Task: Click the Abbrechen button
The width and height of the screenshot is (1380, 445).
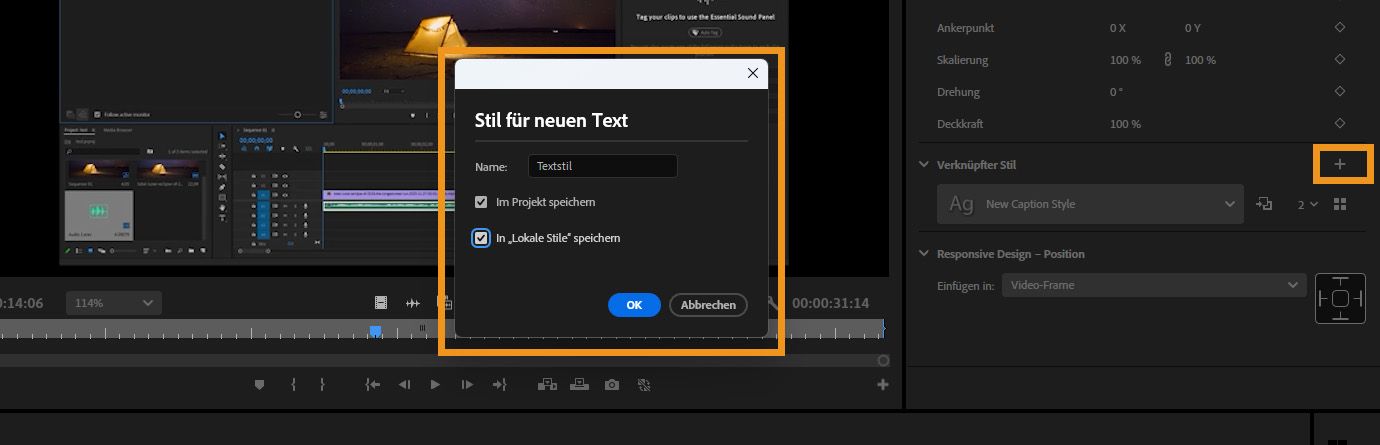Action: (x=708, y=305)
